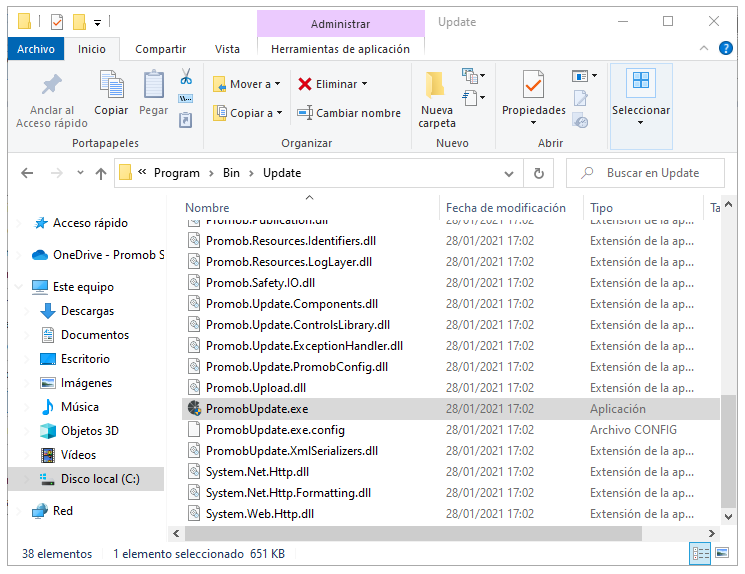Expand hidden breadcrumb path chevron

click(x=142, y=172)
